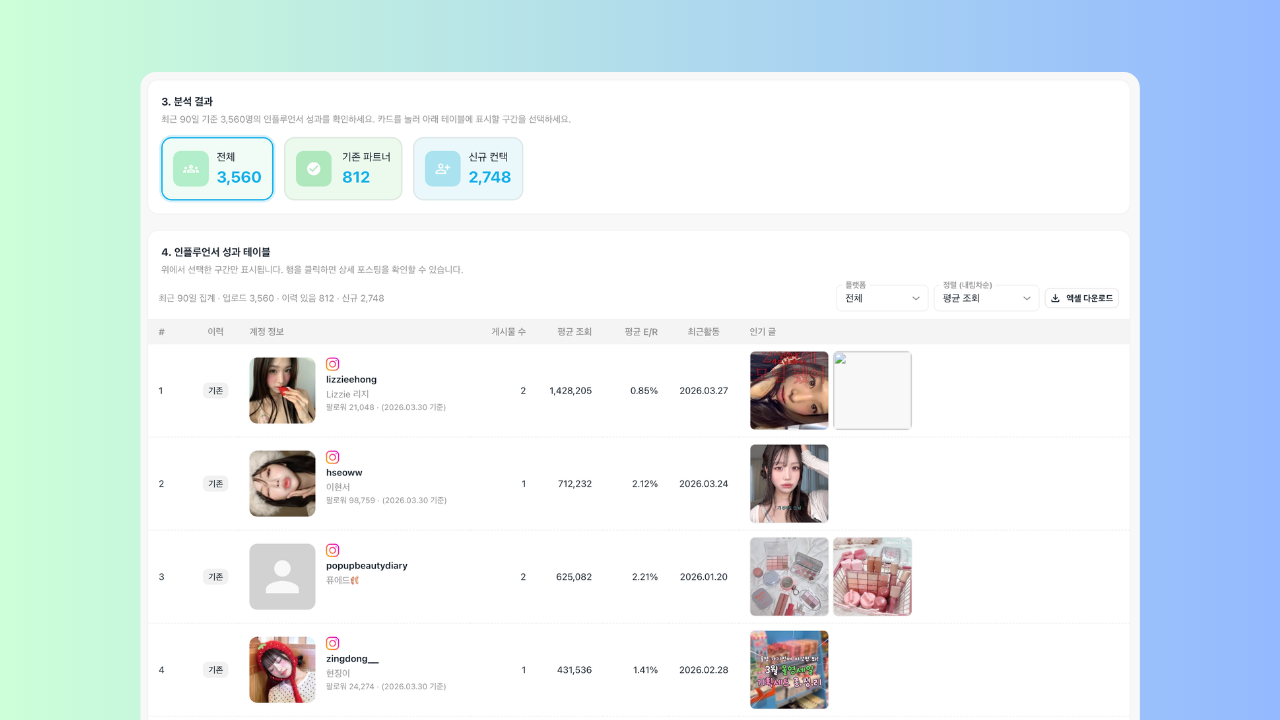
Task: Select the 전체 3,560 summary card
Action: tap(217, 169)
